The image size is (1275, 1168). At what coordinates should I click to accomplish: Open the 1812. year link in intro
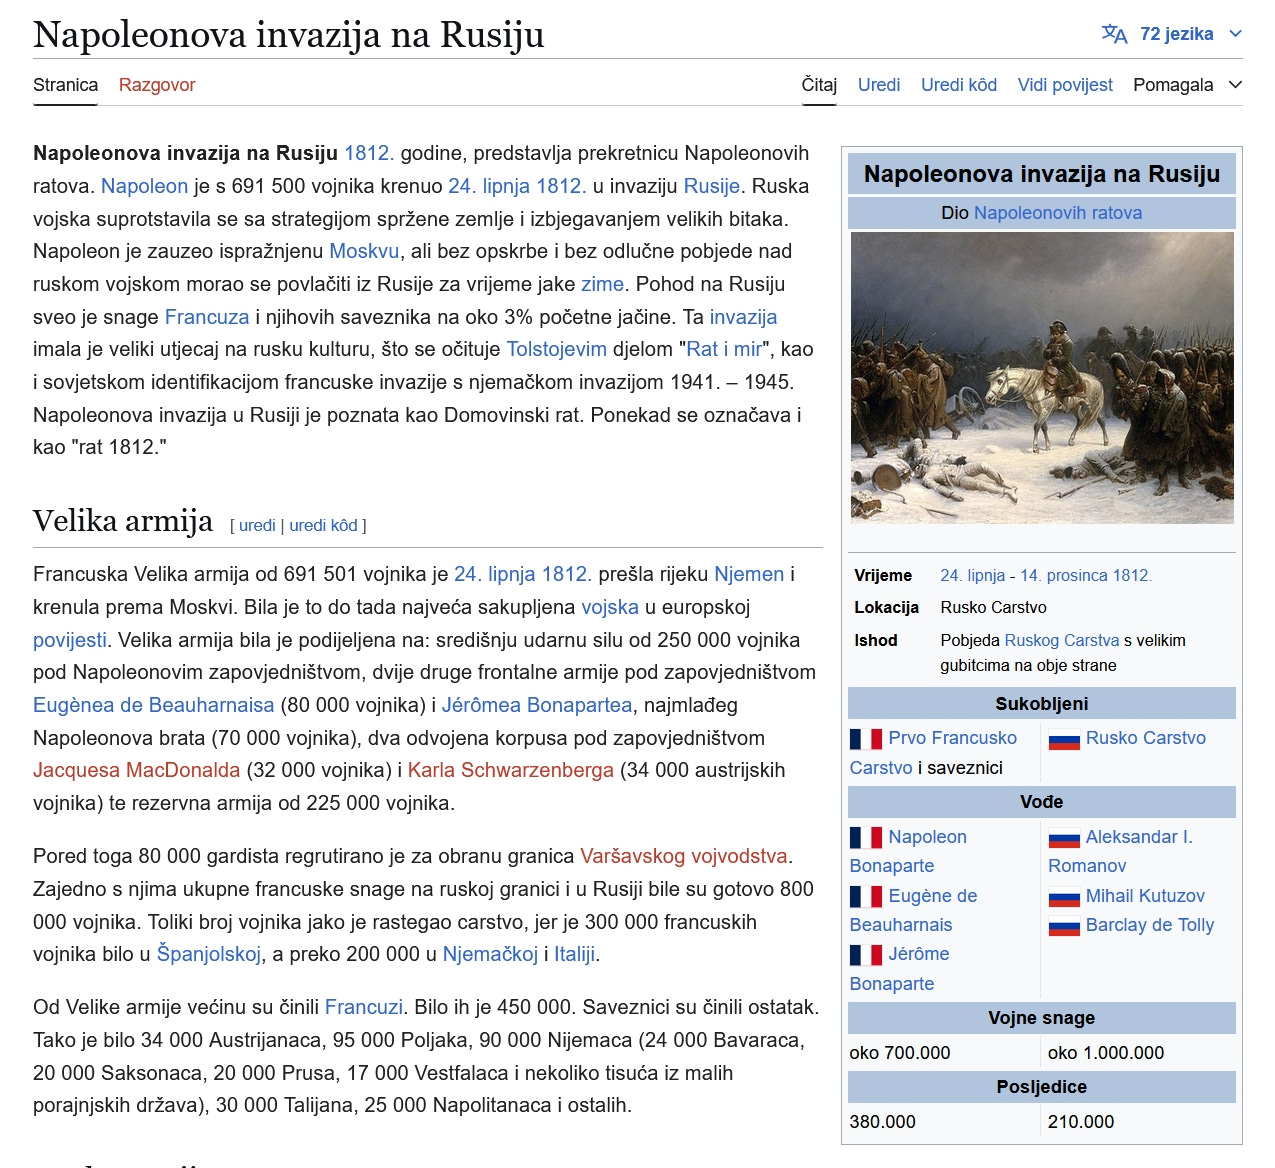tap(369, 153)
